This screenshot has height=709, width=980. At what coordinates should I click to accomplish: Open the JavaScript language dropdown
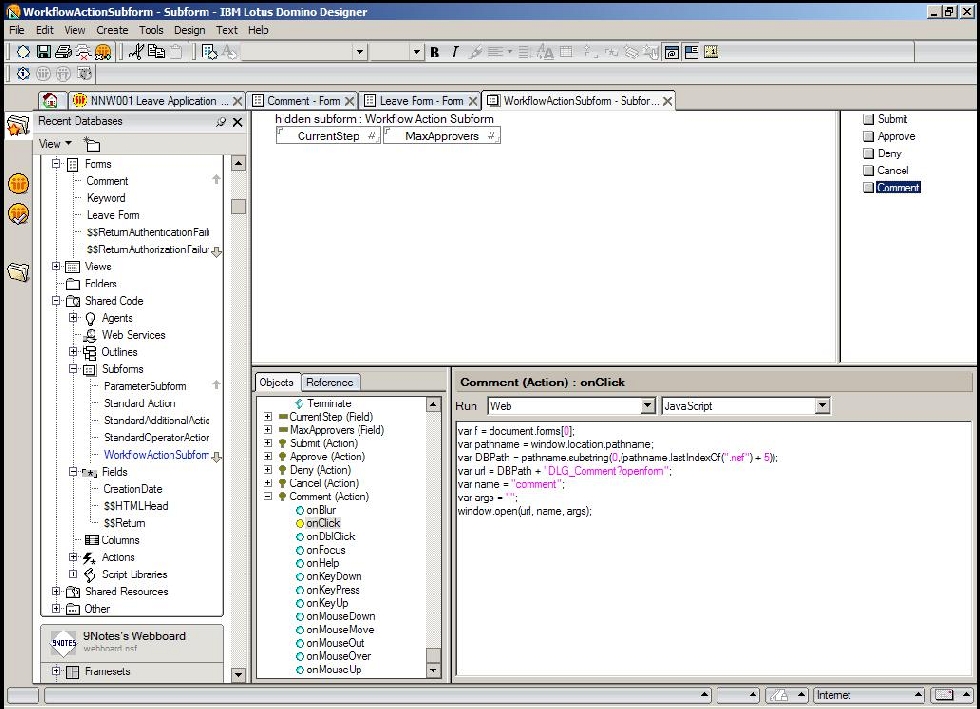(822, 406)
